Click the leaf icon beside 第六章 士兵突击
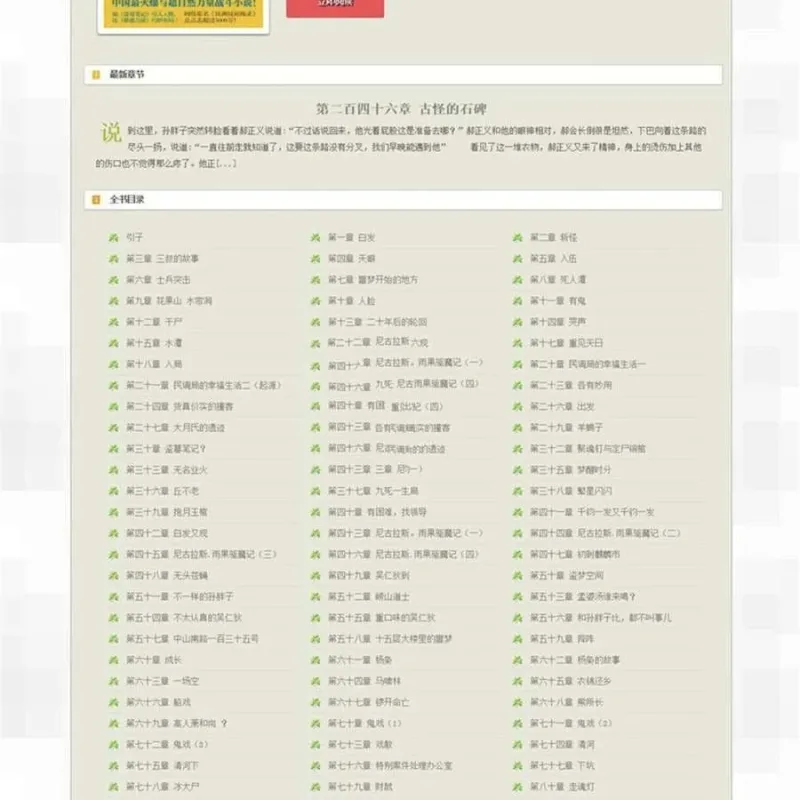Image resolution: width=800 pixels, height=800 pixels. [x=113, y=280]
